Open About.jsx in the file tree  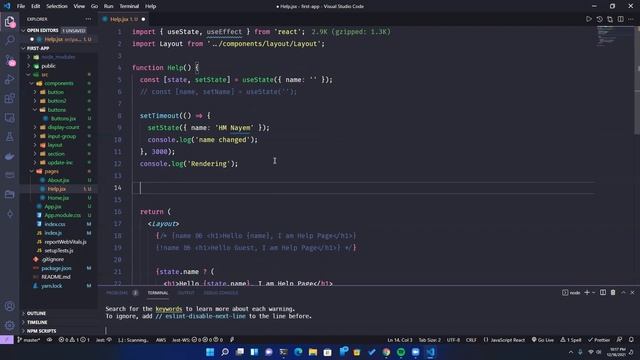pyautogui.click(x=58, y=180)
